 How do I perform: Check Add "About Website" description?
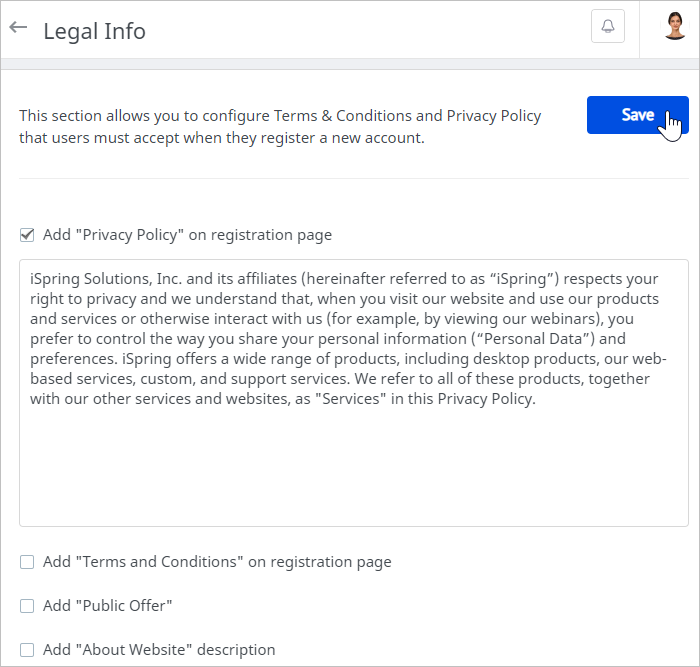point(27,650)
